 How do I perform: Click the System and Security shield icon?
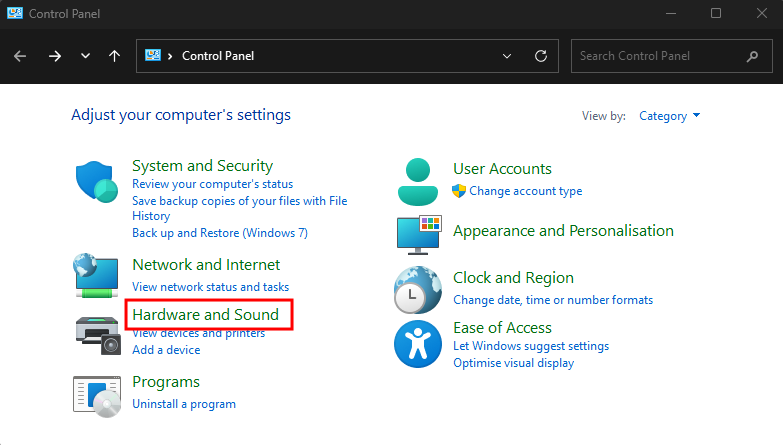coord(97,182)
